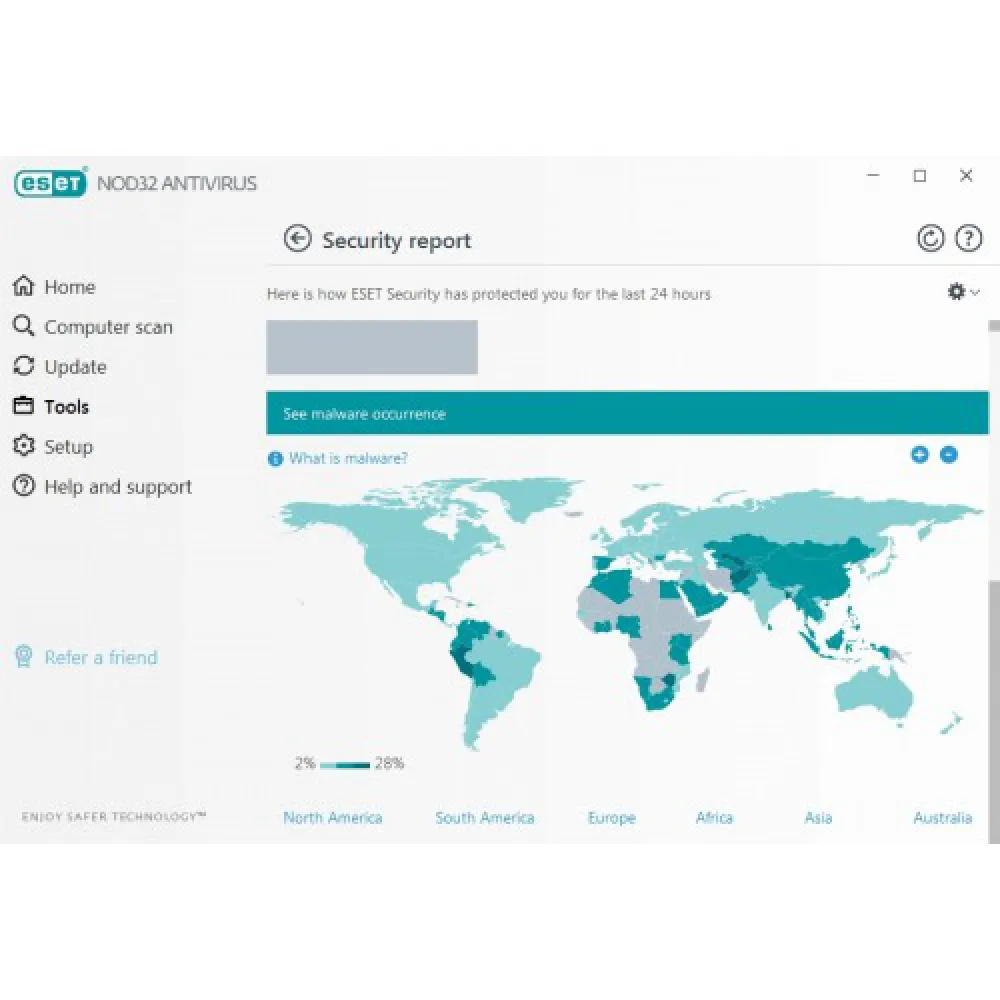Click the 2% to 28% legend bar
Image resolution: width=1000 pixels, height=1000 pixels.
click(x=345, y=765)
